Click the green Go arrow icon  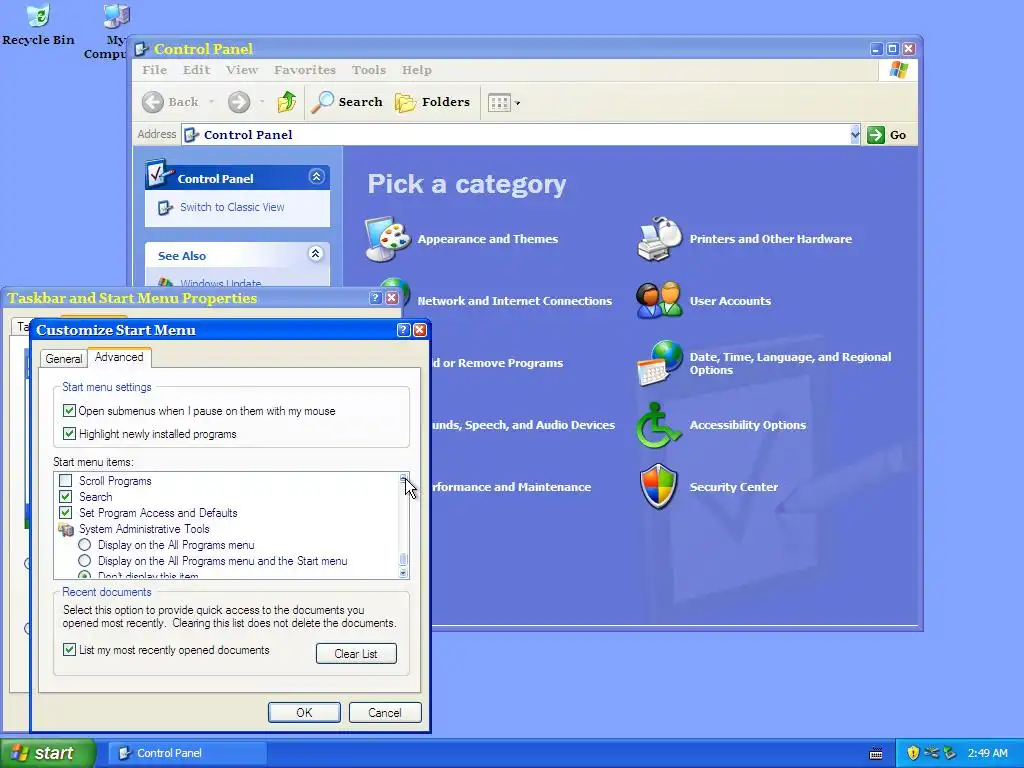click(875, 135)
